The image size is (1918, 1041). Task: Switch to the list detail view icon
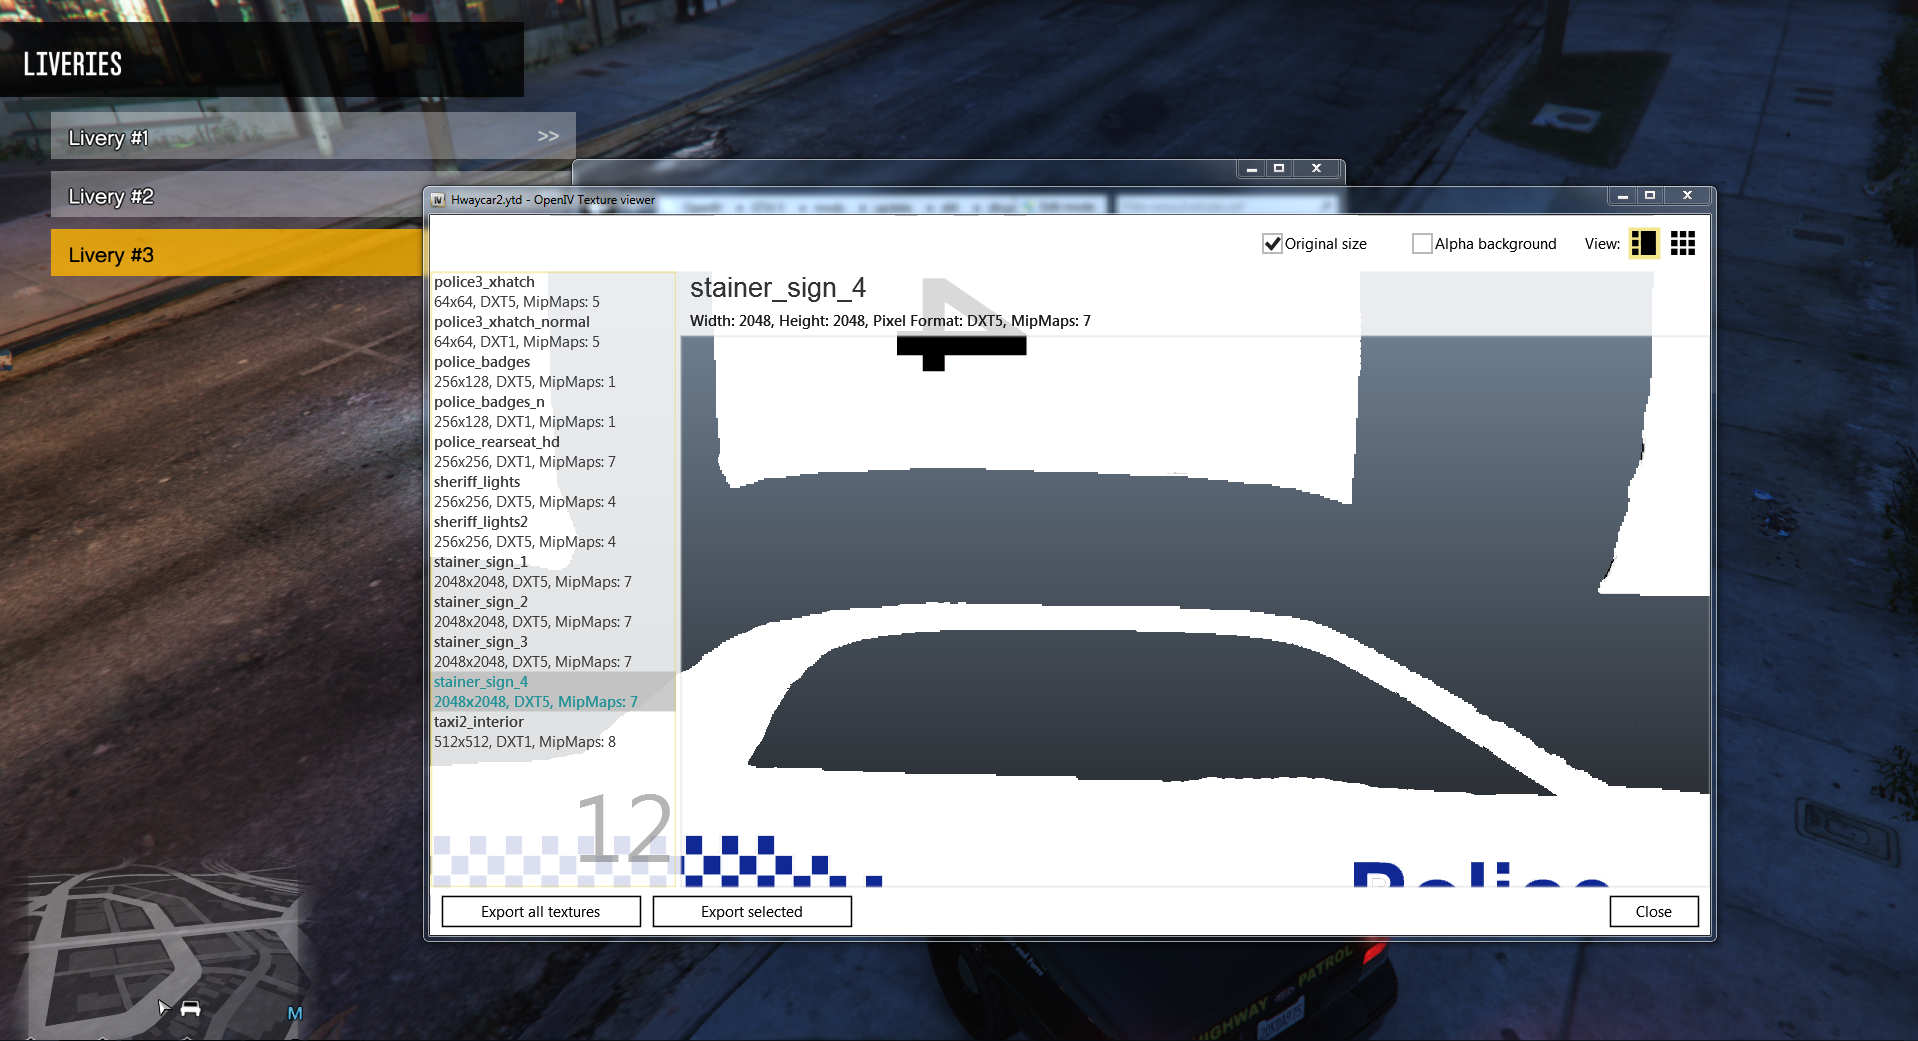(x=1643, y=244)
